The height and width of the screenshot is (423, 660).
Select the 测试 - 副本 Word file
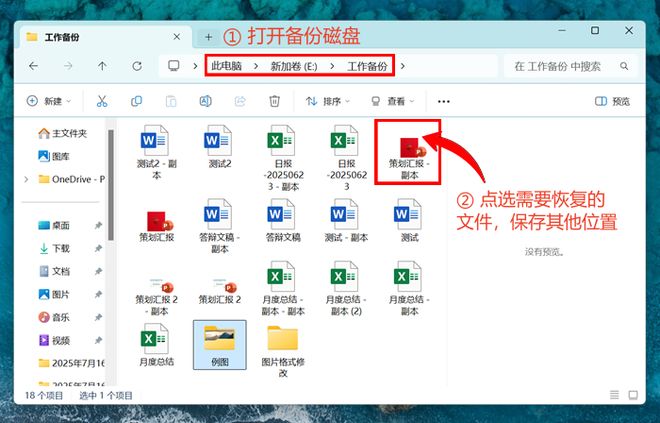[346, 221]
